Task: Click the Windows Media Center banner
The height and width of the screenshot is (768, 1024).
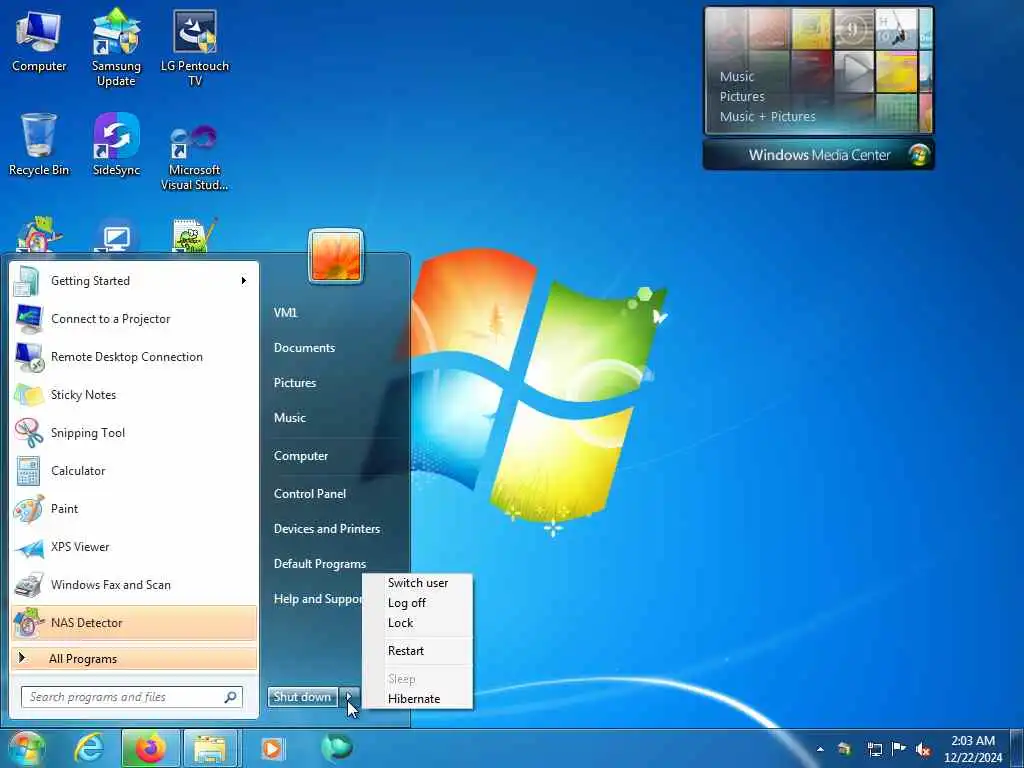Action: point(818,155)
